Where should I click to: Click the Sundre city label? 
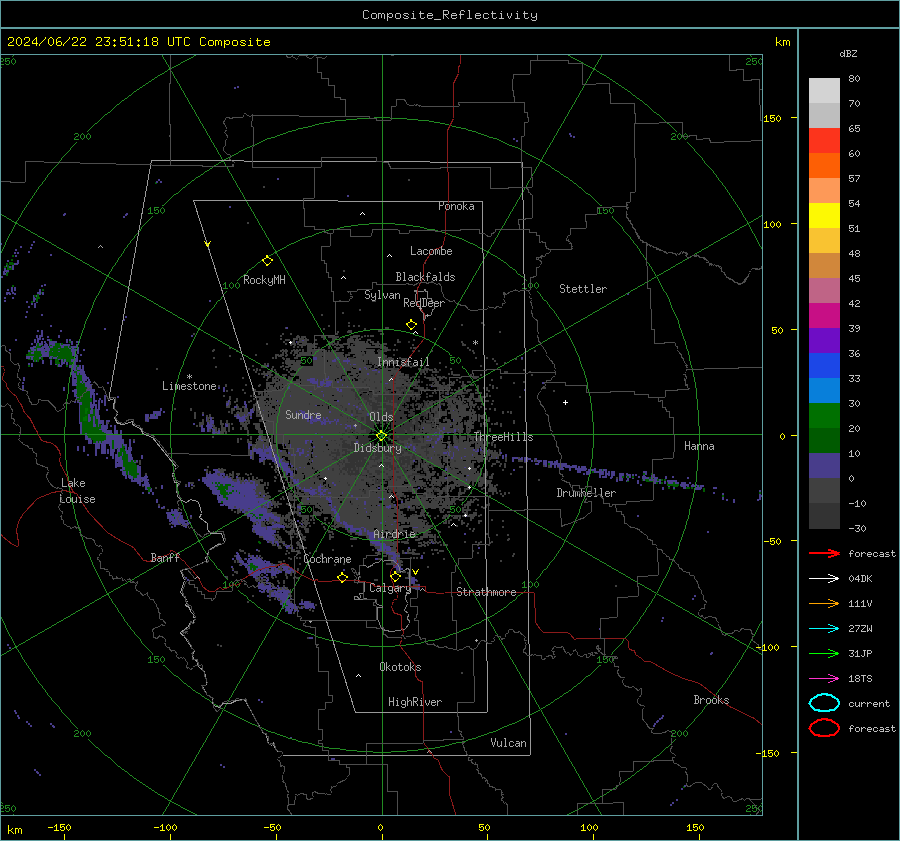(x=303, y=415)
